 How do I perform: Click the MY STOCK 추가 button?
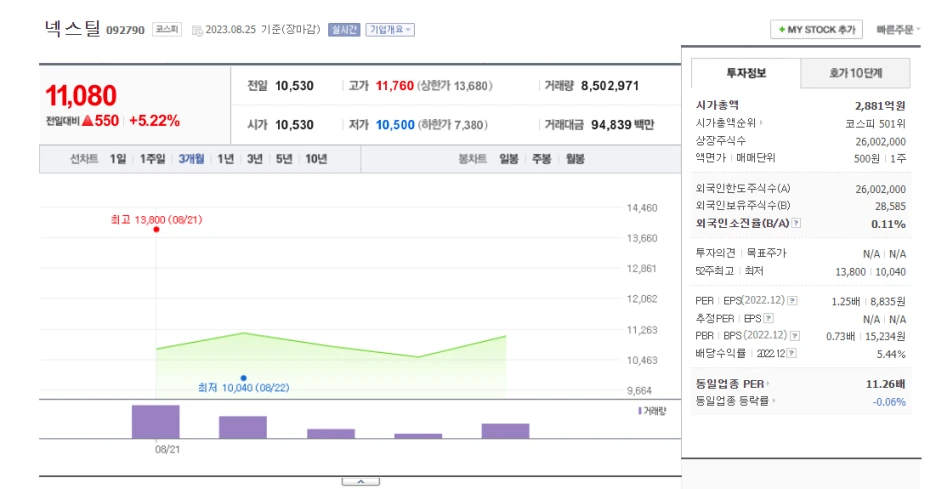pyautogui.click(x=816, y=29)
